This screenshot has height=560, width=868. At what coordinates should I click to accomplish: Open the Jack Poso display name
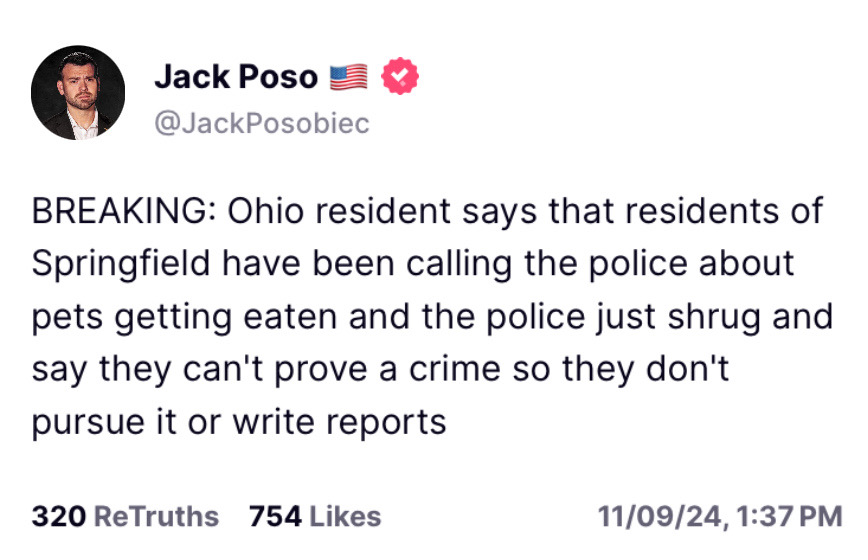tap(236, 77)
